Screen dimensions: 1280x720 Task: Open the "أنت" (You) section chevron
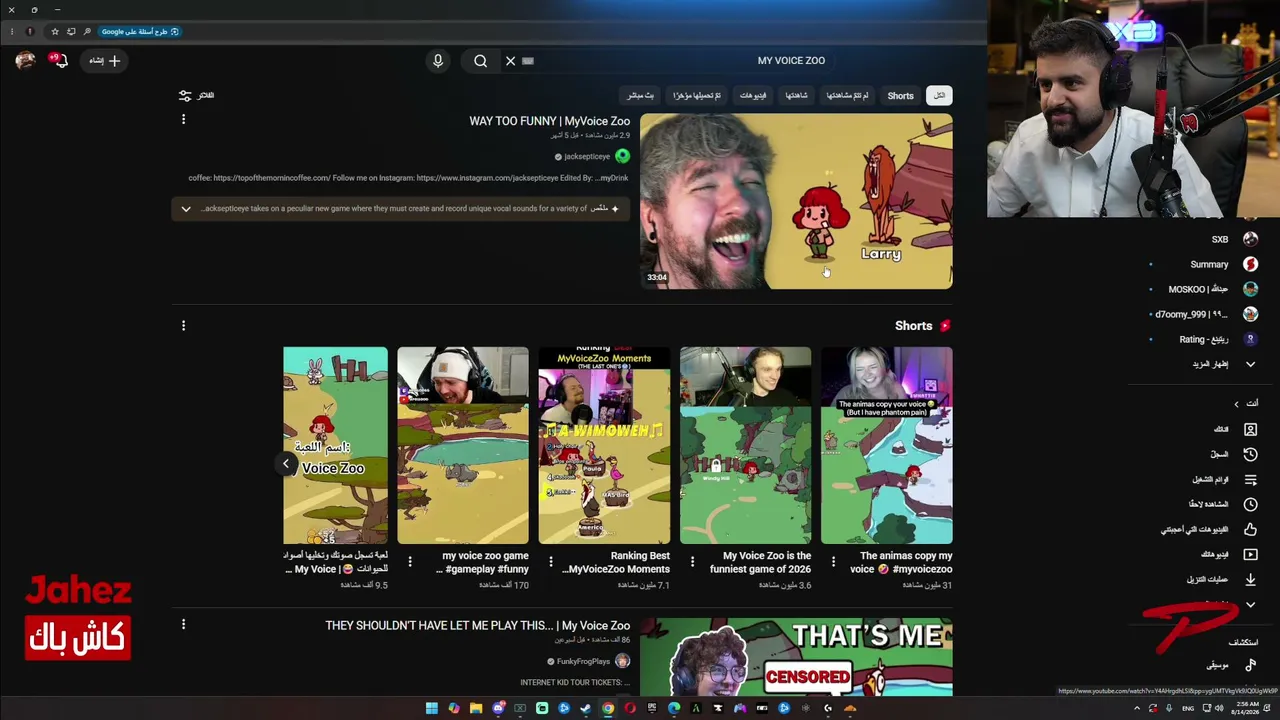pyautogui.click(x=1236, y=404)
